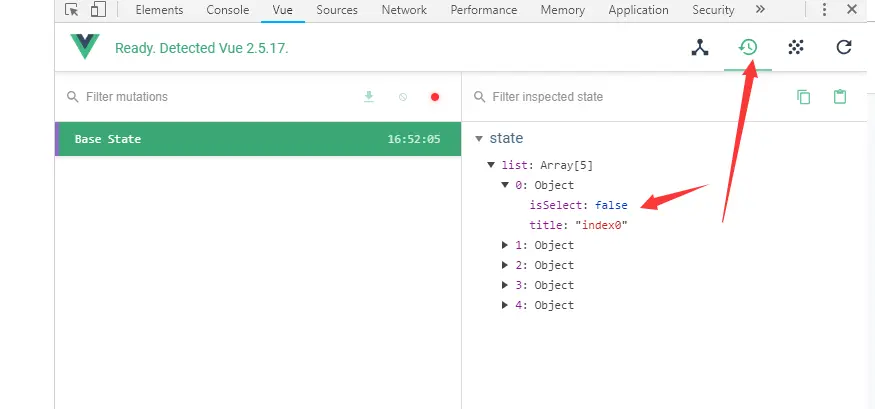875x409 pixels.
Task: Collapse the state tree root
Action: click(479, 139)
